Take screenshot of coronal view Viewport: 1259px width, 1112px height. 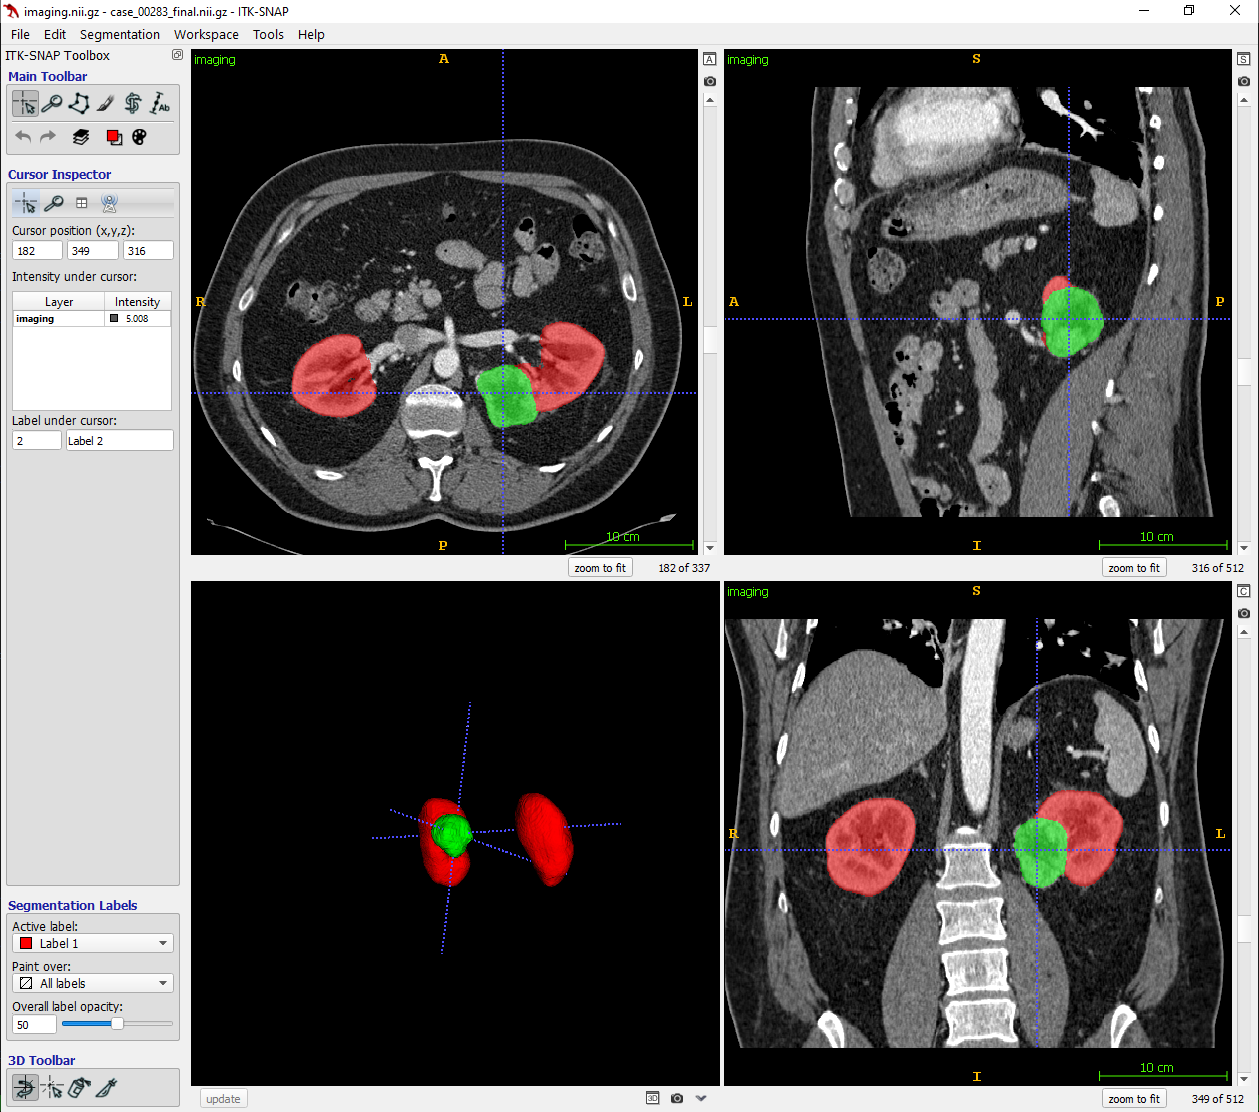click(1244, 613)
